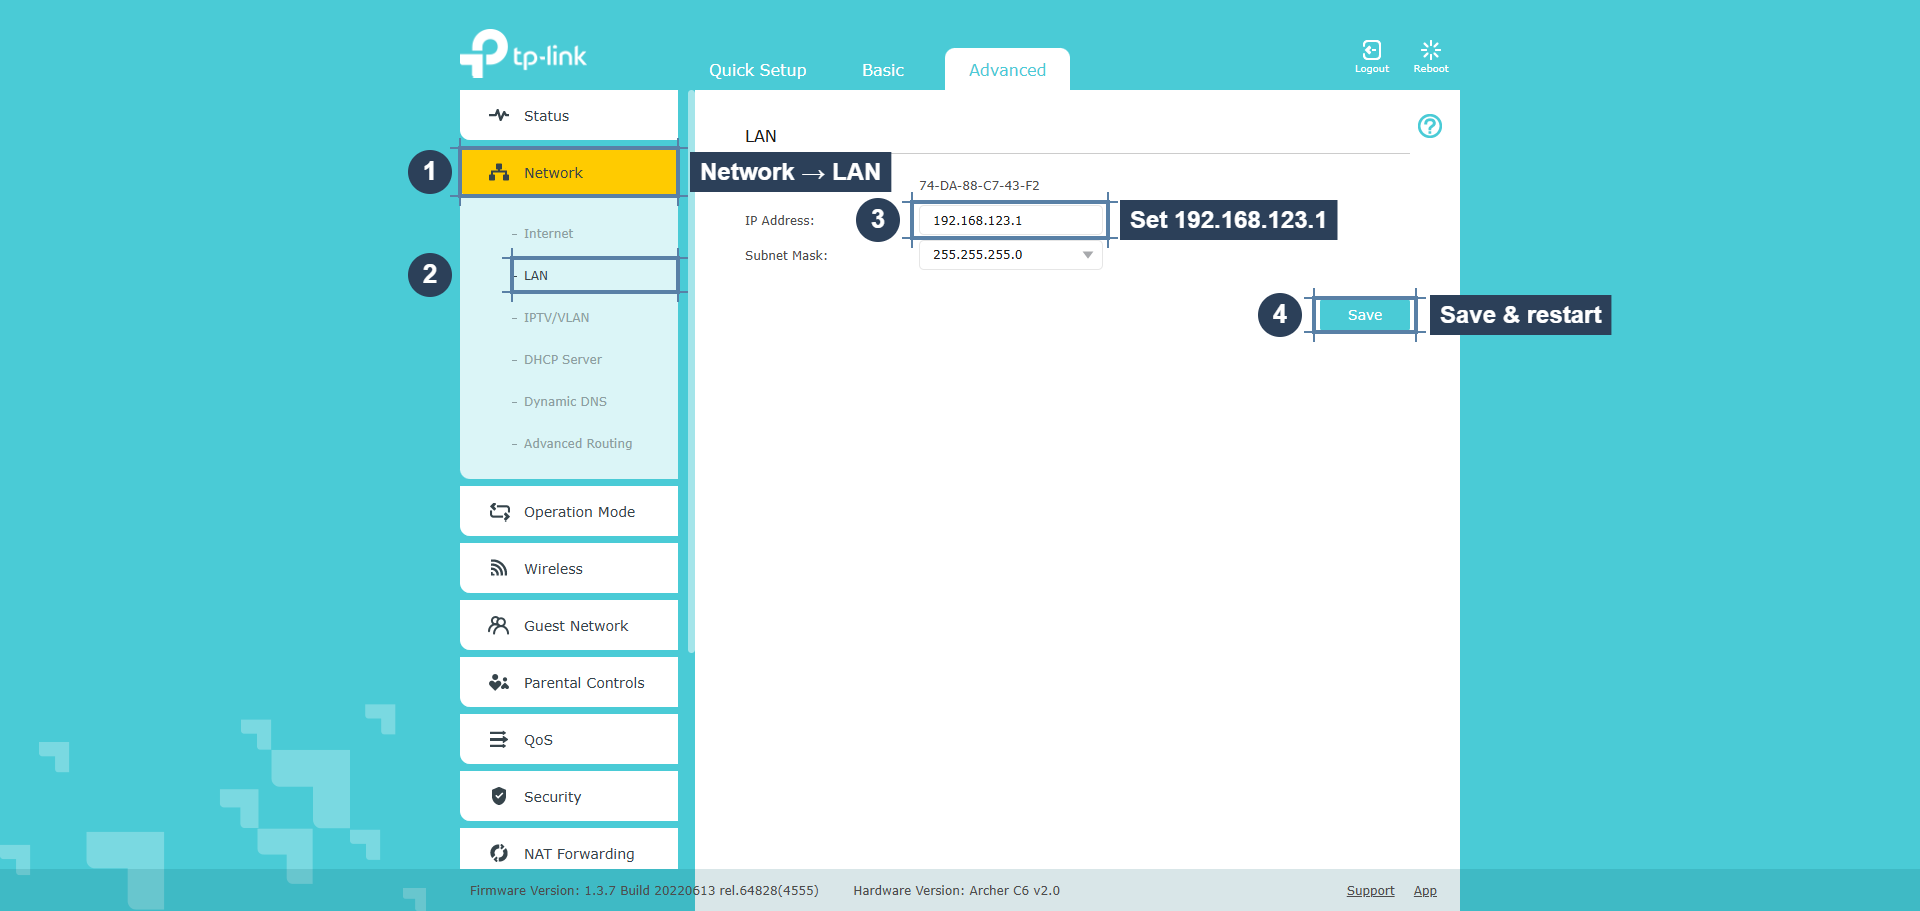Open the Dynamic DNS submenu item
The image size is (1920, 911).
click(x=565, y=402)
